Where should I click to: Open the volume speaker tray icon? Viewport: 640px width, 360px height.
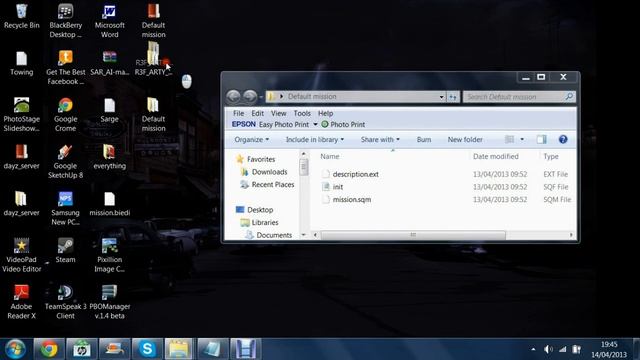coord(548,349)
